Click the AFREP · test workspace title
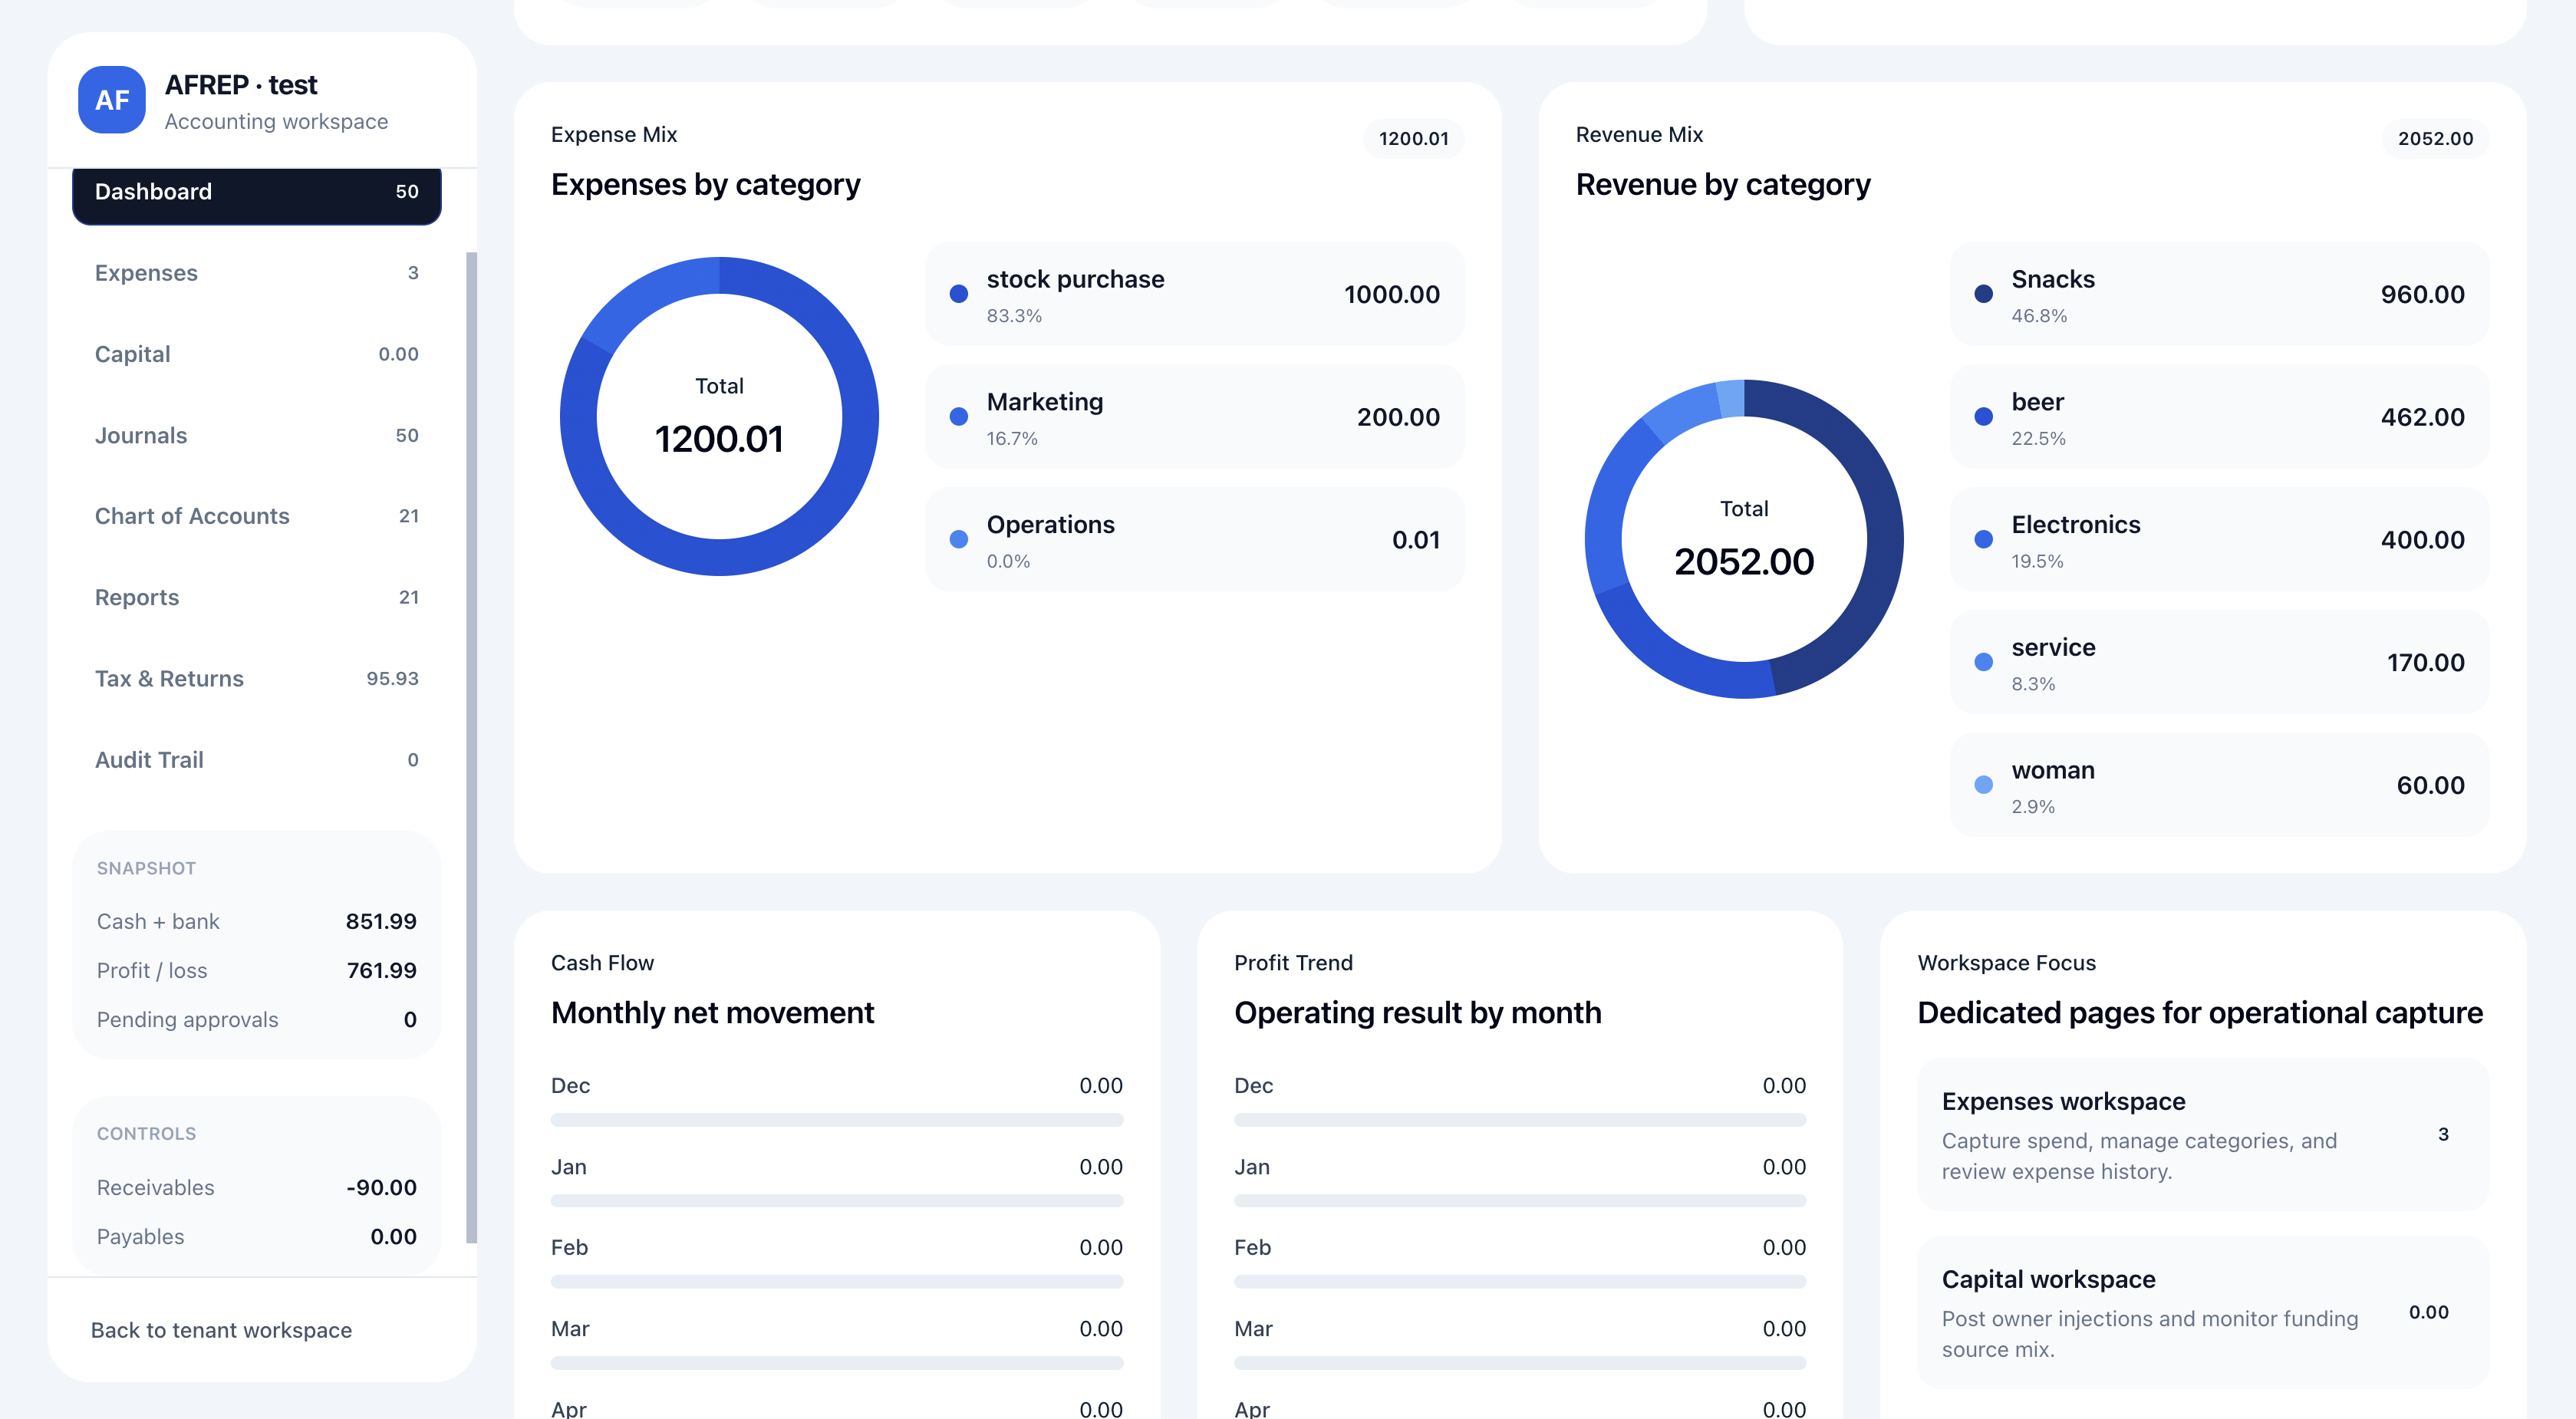The width and height of the screenshot is (2576, 1419). pyautogui.click(x=241, y=85)
